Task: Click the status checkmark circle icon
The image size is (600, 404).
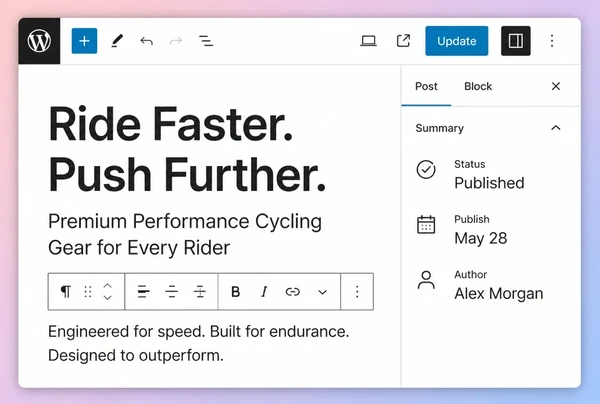Action: [x=426, y=169]
